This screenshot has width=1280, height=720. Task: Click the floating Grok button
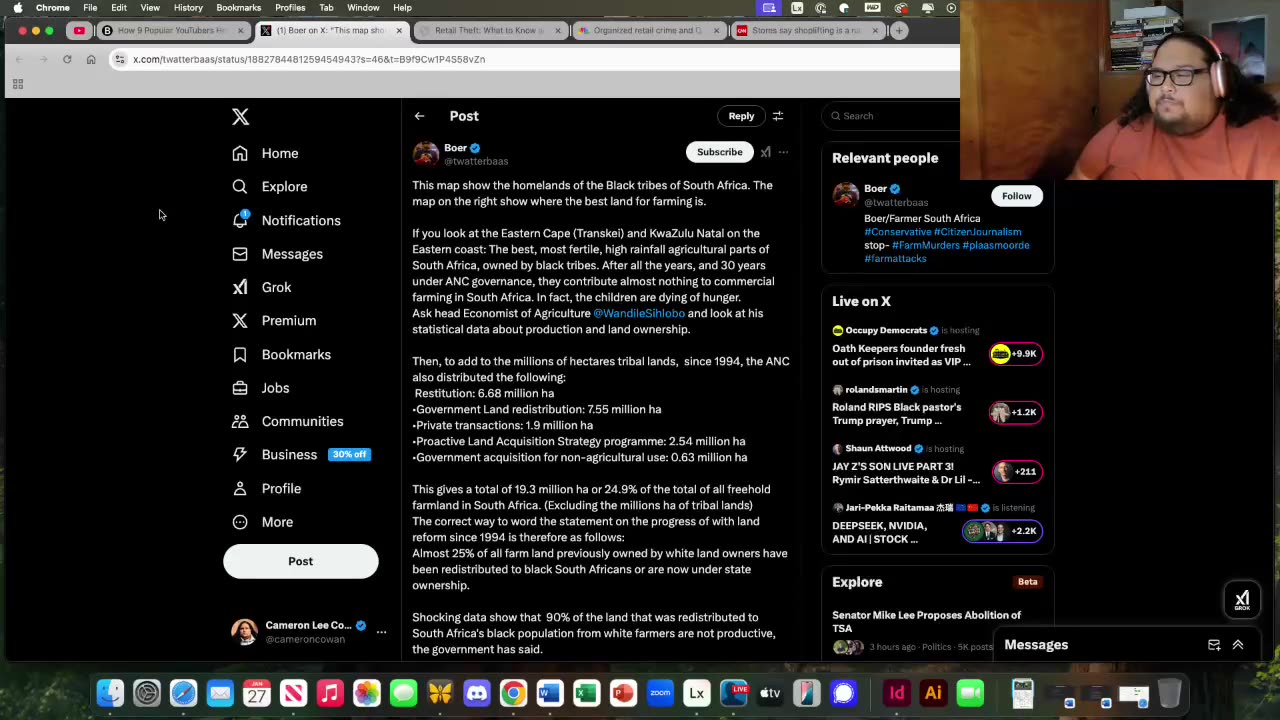(x=1242, y=600)
